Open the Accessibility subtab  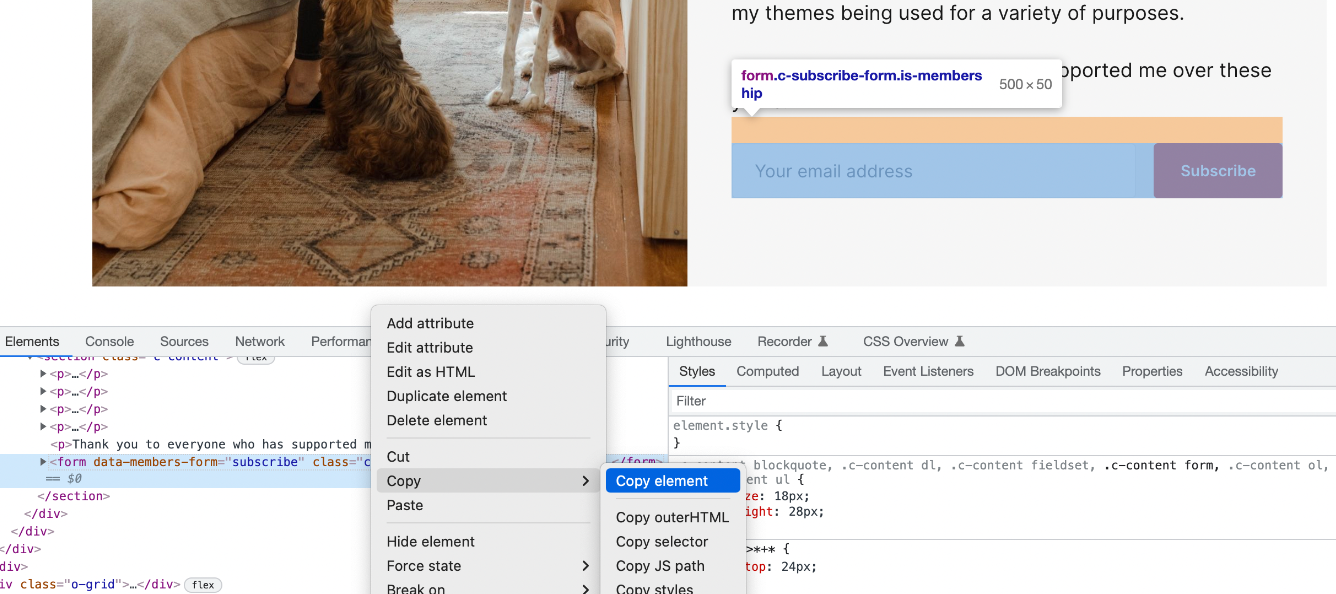point(1241,371)
